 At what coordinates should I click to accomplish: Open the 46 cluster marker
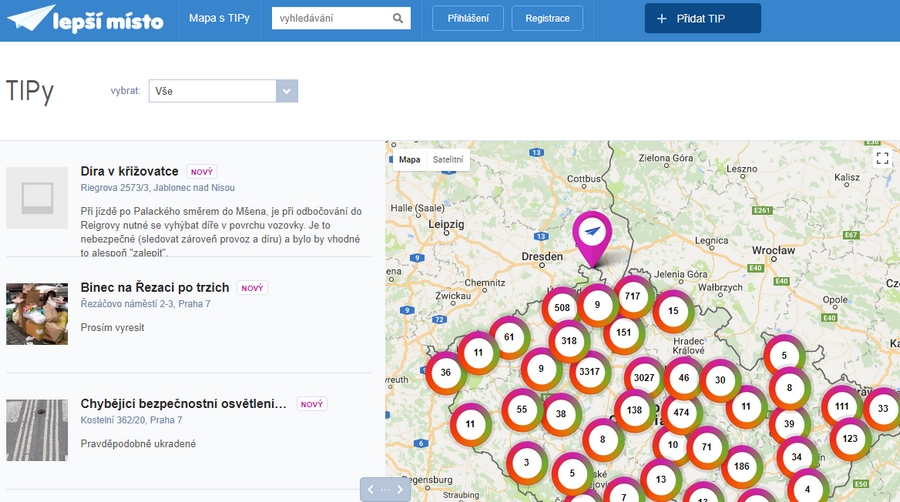coord(684,378)
